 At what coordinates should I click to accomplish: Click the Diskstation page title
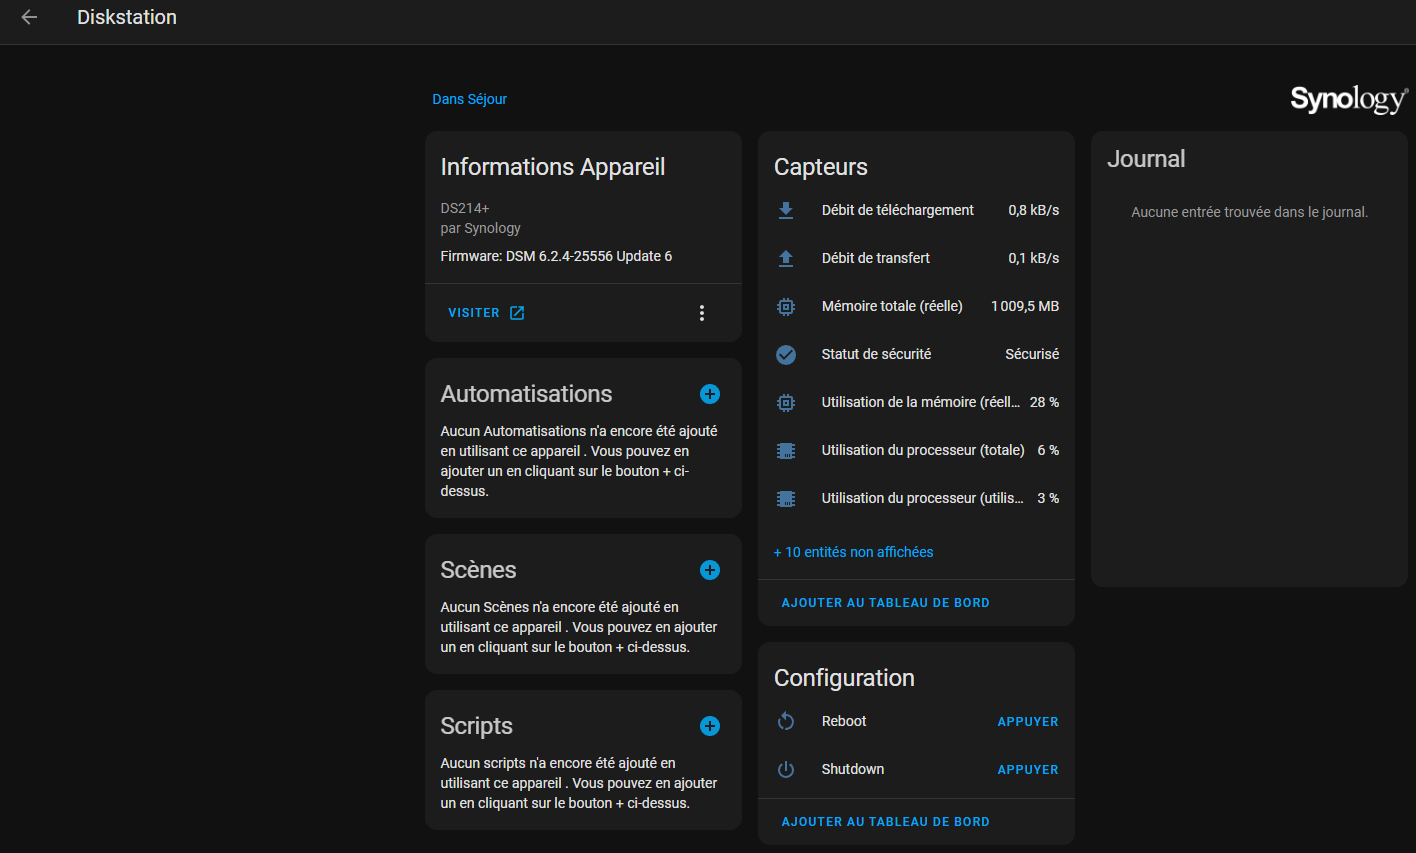(127, 17)
